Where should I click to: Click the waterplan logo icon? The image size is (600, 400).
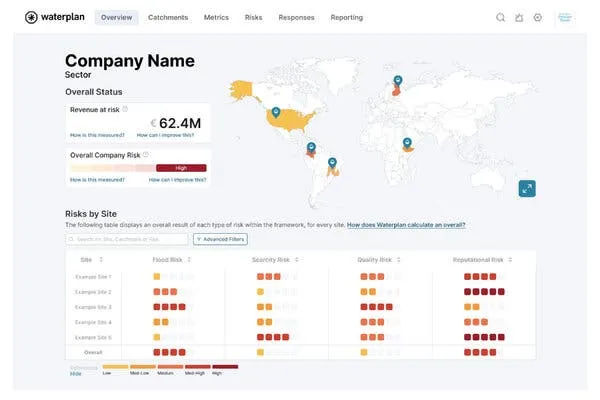(x=31, y=17)
